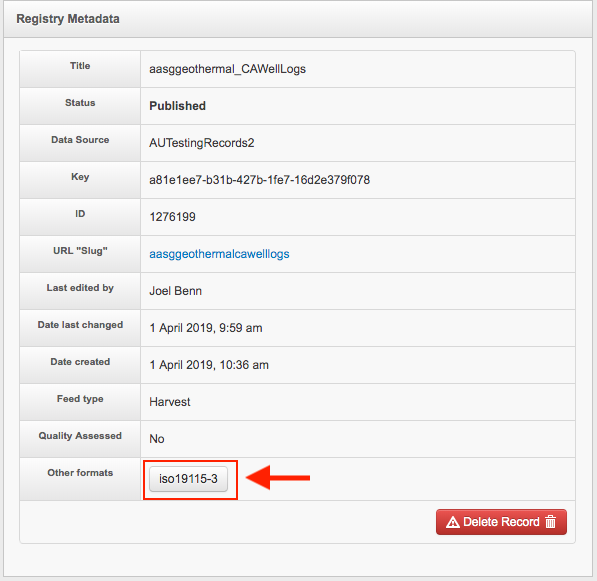Screen dimensions: 597x581
Task: Click the red arrow pointing at iso19115-3
Action: [278, 477]
